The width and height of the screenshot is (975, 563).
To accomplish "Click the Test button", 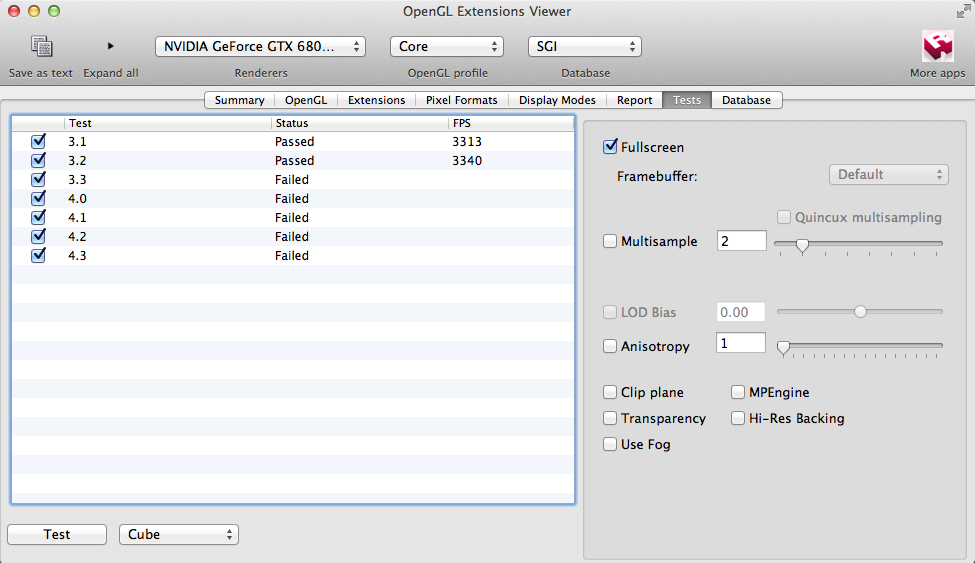I will [57, 534].
